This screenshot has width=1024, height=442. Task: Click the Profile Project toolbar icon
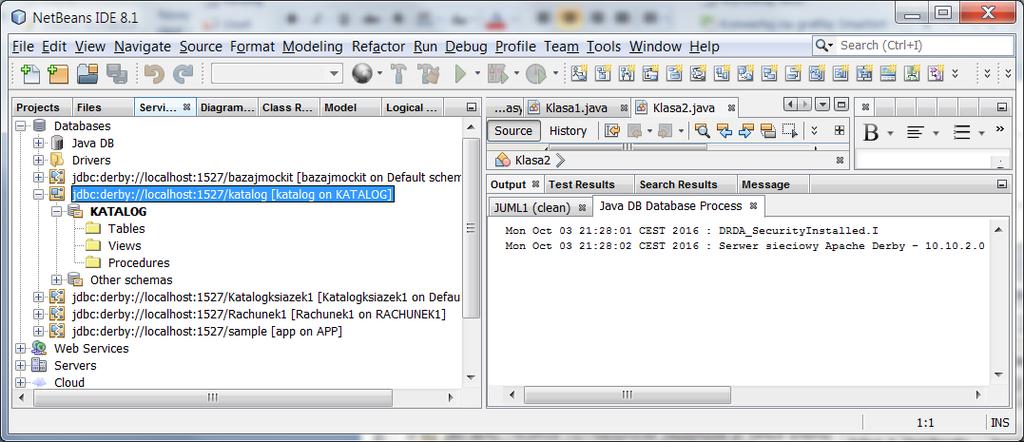536,74
